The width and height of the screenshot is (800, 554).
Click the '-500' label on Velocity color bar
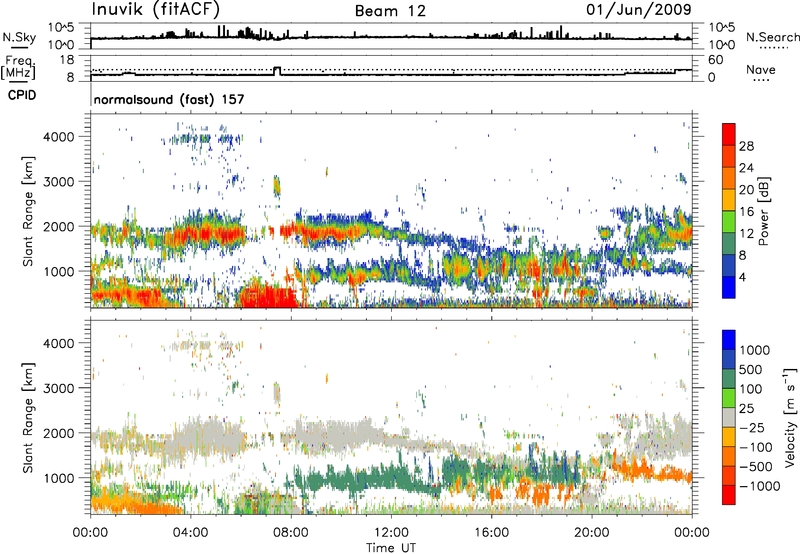pyautogui.click(x=756, y=467)
